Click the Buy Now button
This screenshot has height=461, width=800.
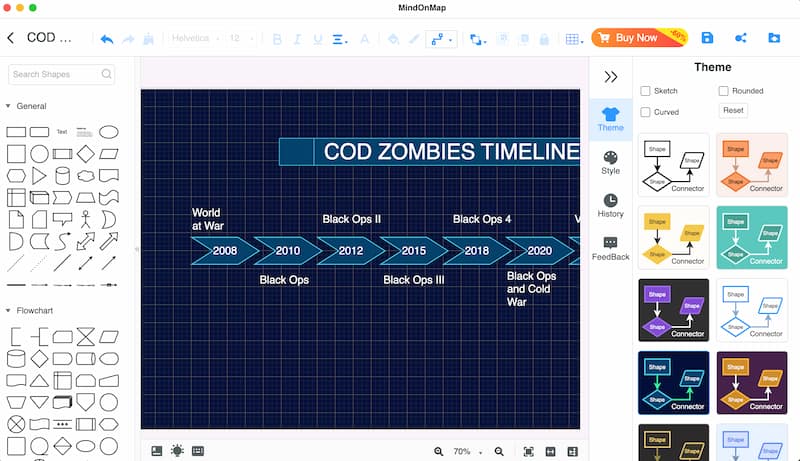pyautogui.click(x=639, y=37)
